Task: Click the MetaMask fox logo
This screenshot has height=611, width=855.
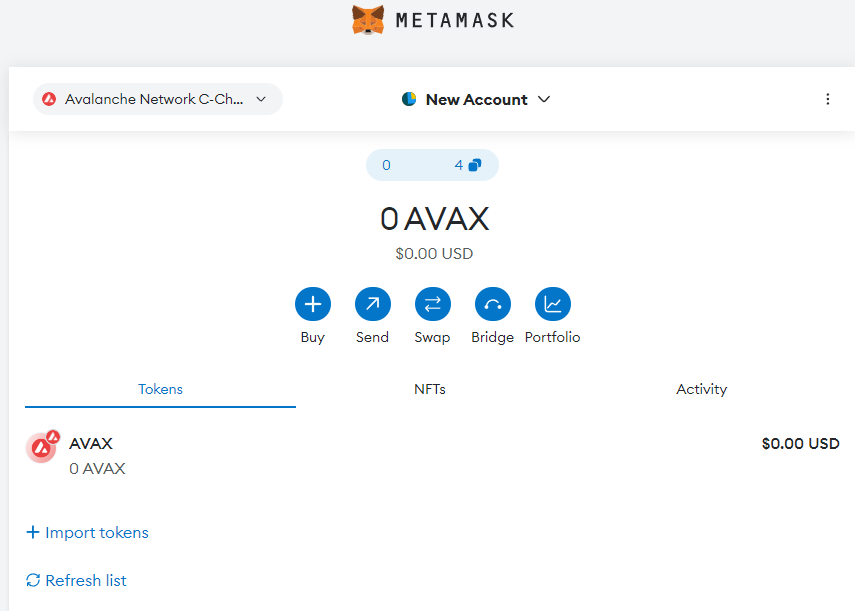Action: point(368,20)
